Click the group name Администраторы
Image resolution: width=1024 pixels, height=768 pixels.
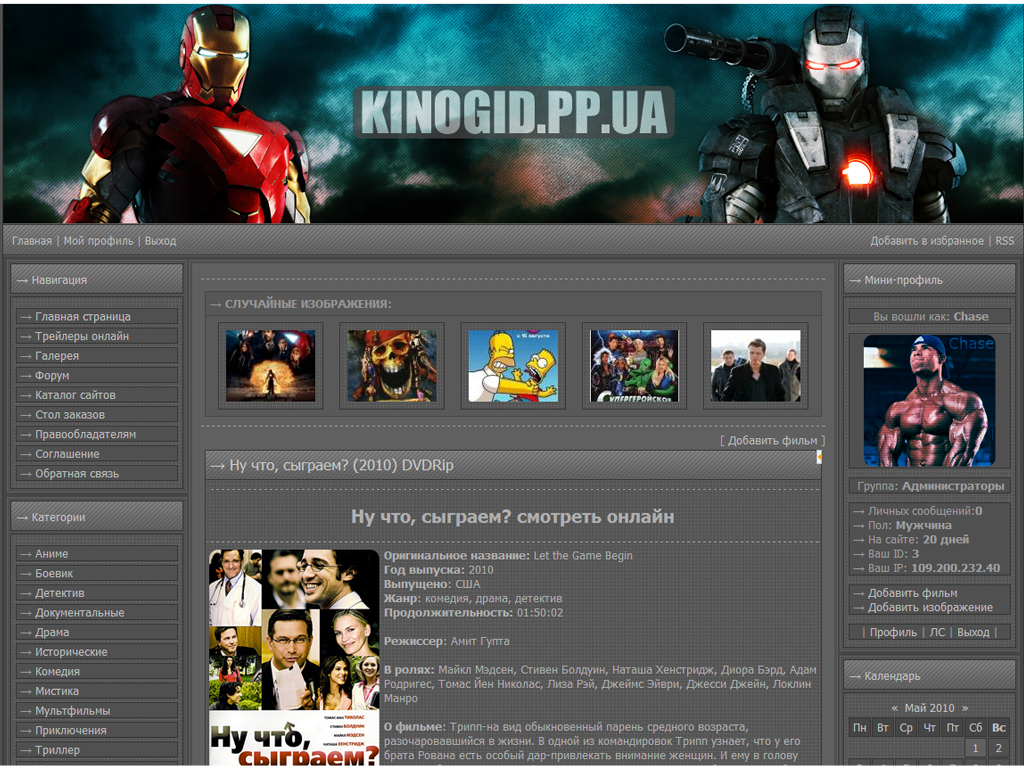pyautogui.click(x=953, y=487)
